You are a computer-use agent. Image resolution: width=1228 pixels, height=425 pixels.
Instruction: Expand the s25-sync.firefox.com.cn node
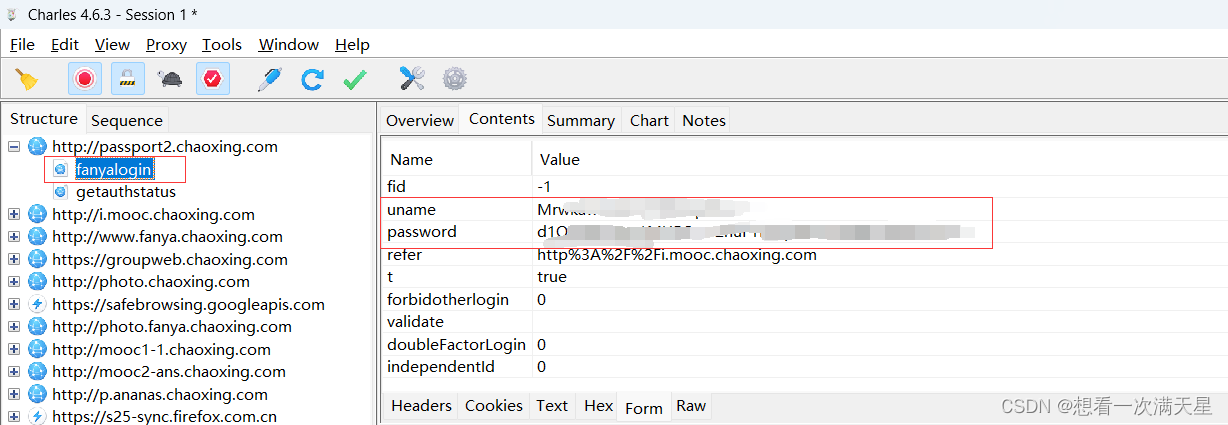[14, 417]
